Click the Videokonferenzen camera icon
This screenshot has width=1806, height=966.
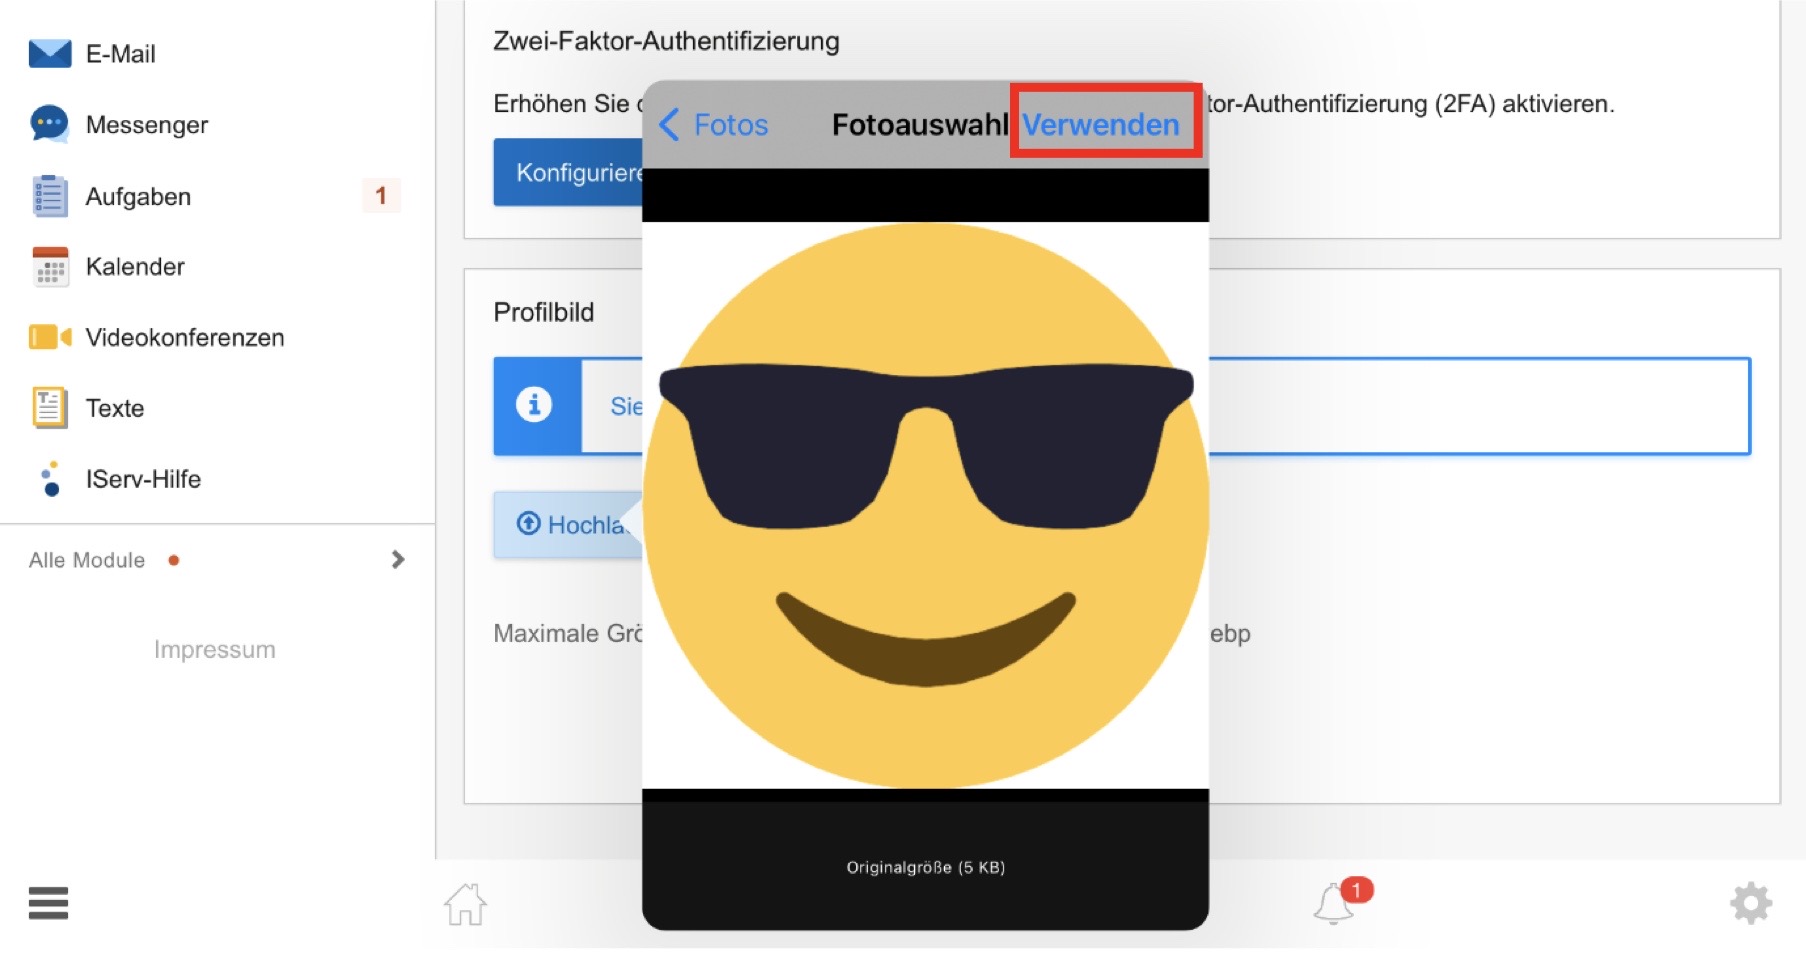50,337
